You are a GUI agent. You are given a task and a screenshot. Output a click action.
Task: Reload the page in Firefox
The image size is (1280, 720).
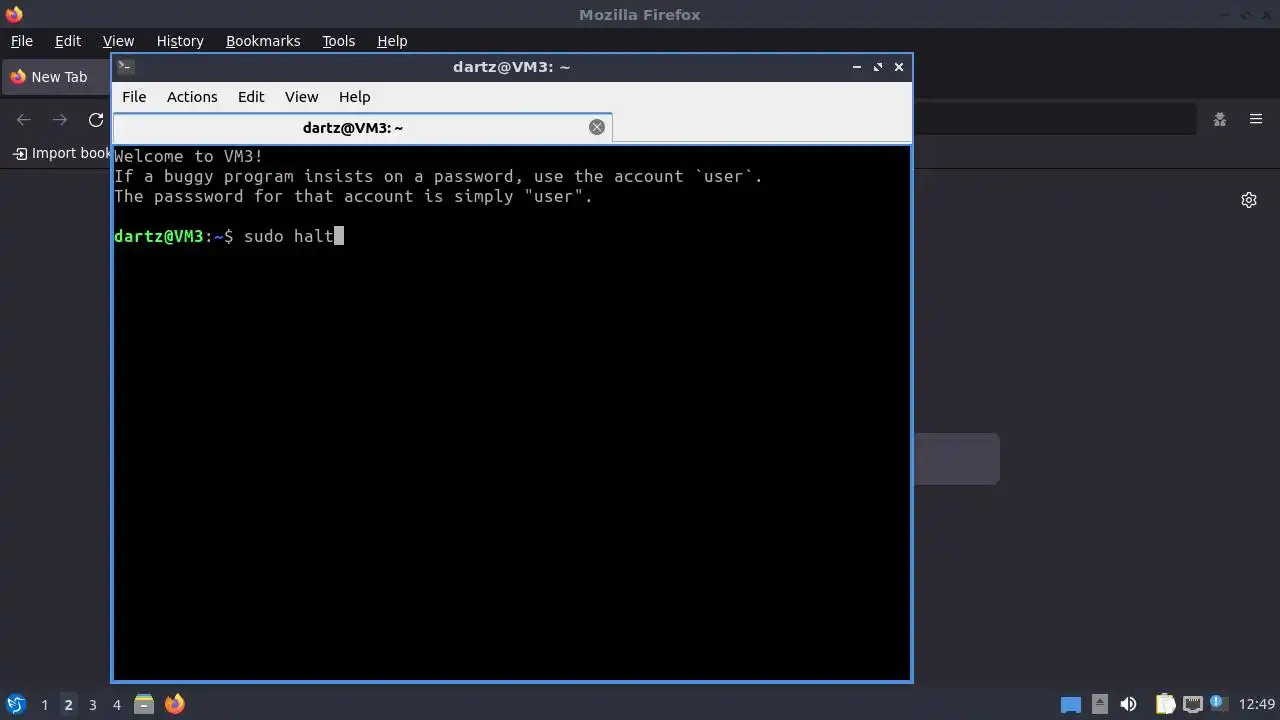click(96, 120)
